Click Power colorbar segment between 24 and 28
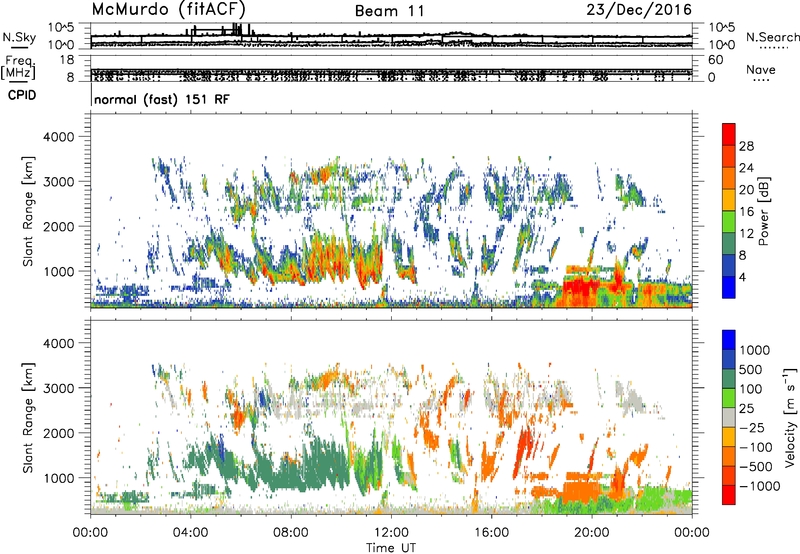Image resolution: width=800 pixels, height=554 pixels. pos(729,156)
